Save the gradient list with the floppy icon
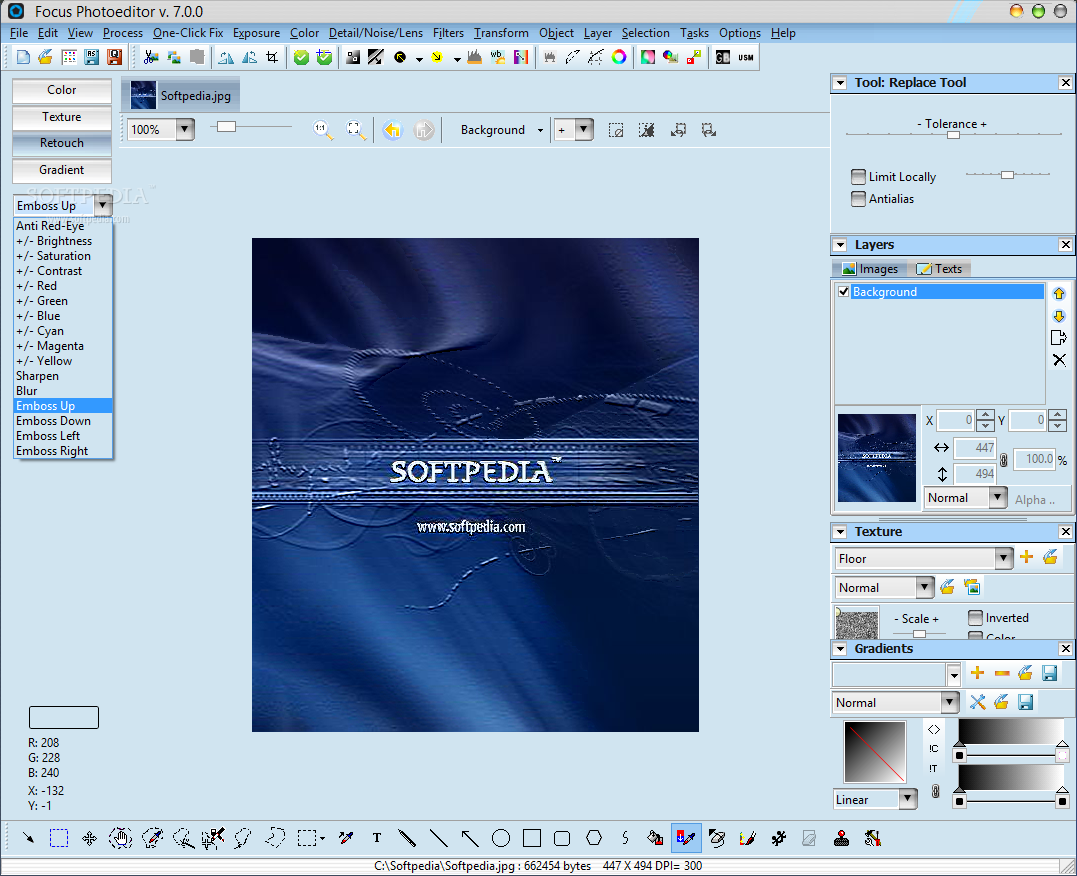 pyautogui.click(x=1050, y=673)
